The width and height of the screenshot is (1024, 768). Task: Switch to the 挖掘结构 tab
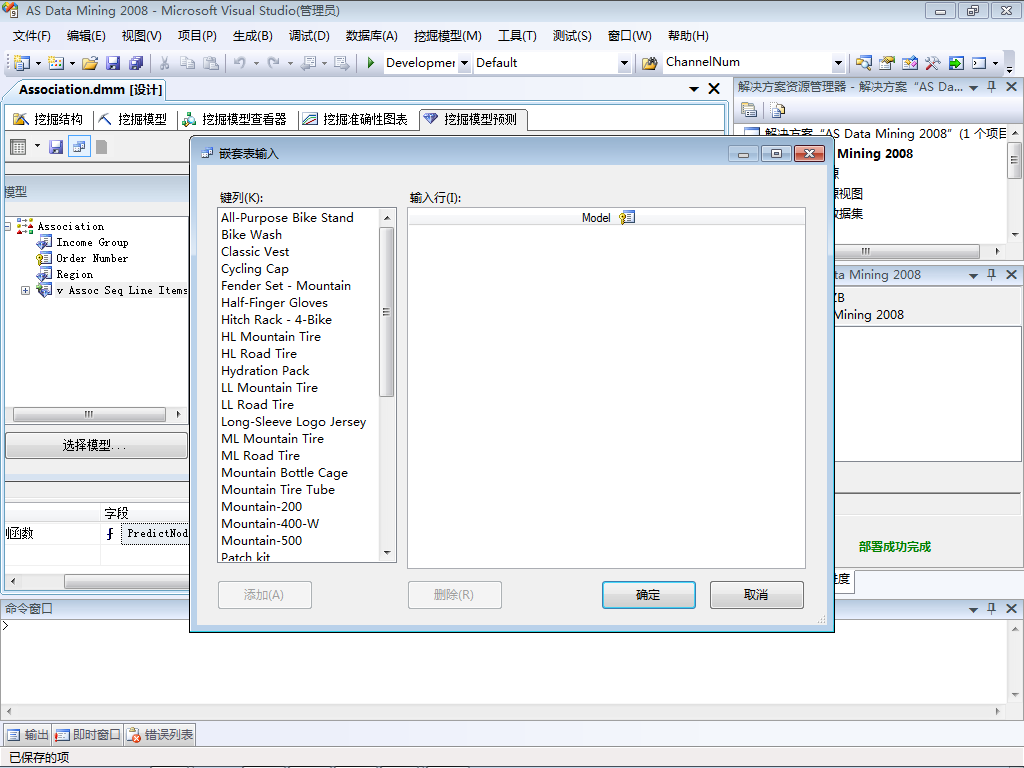click(48, 119)
